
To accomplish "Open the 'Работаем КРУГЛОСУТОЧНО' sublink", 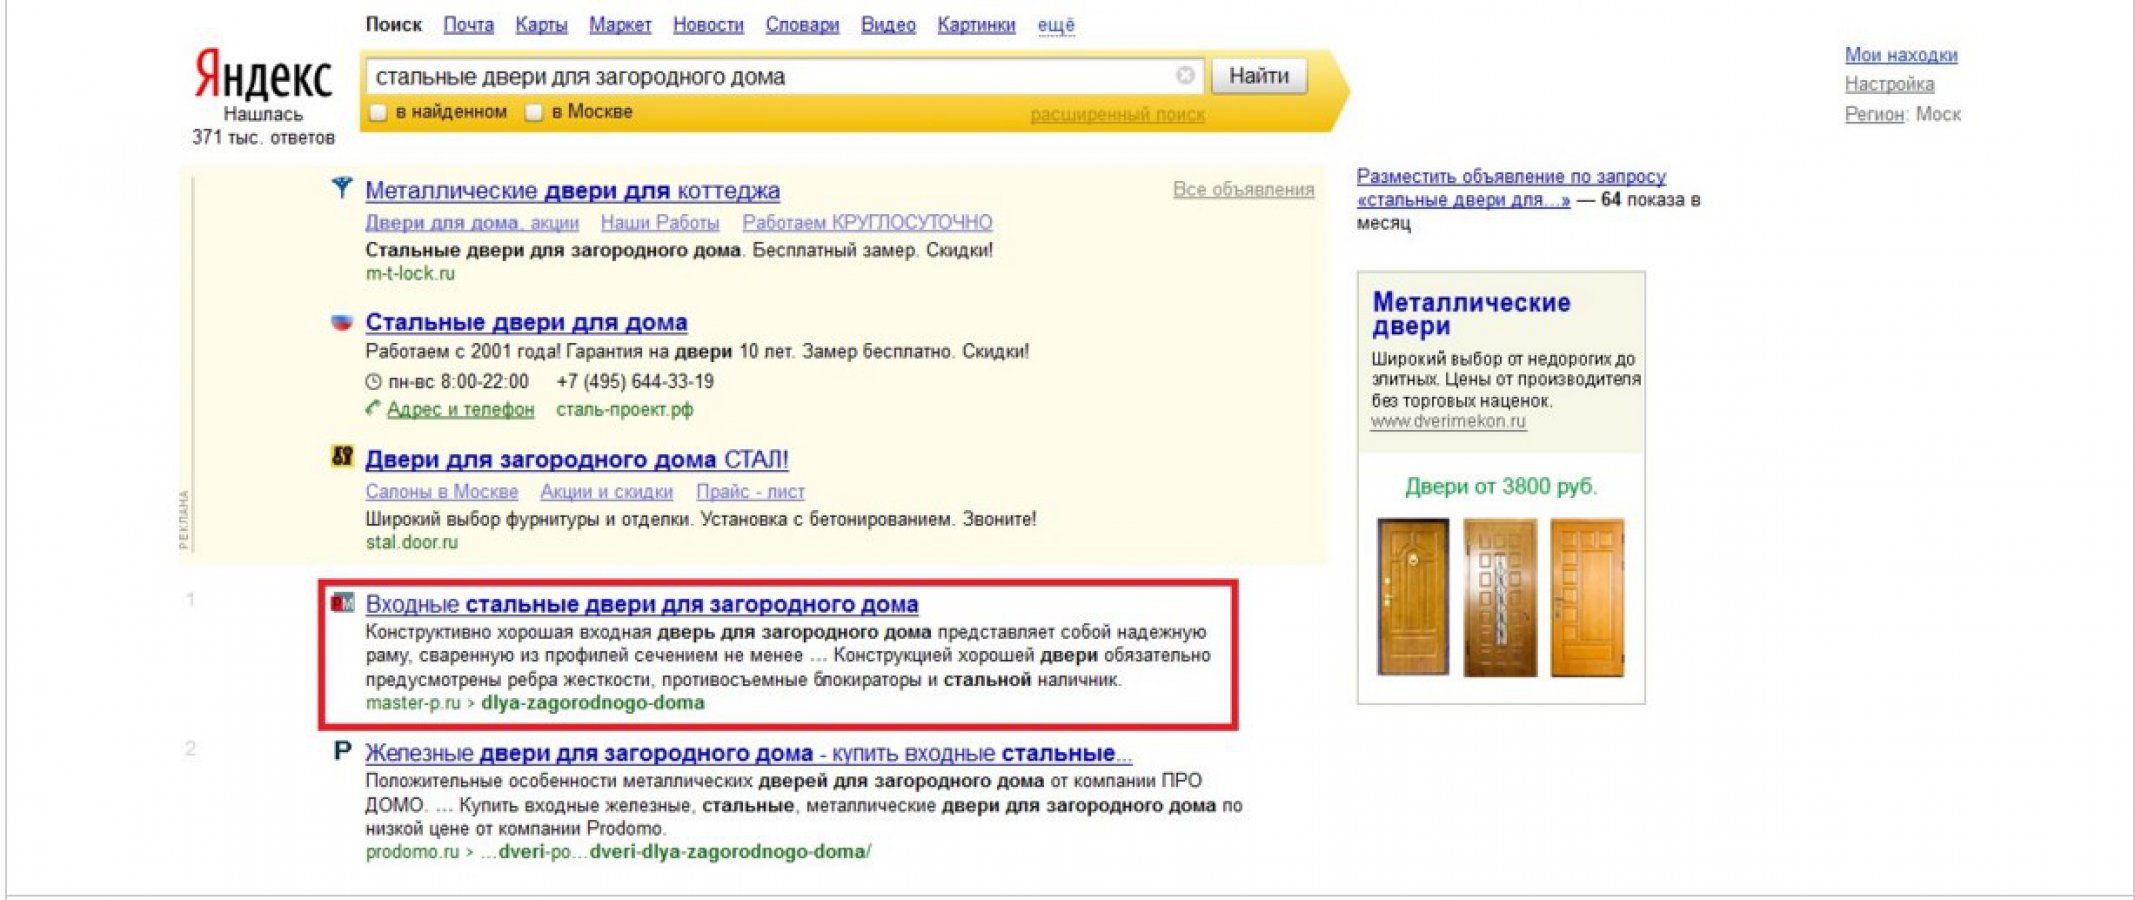I will point(867,222).
